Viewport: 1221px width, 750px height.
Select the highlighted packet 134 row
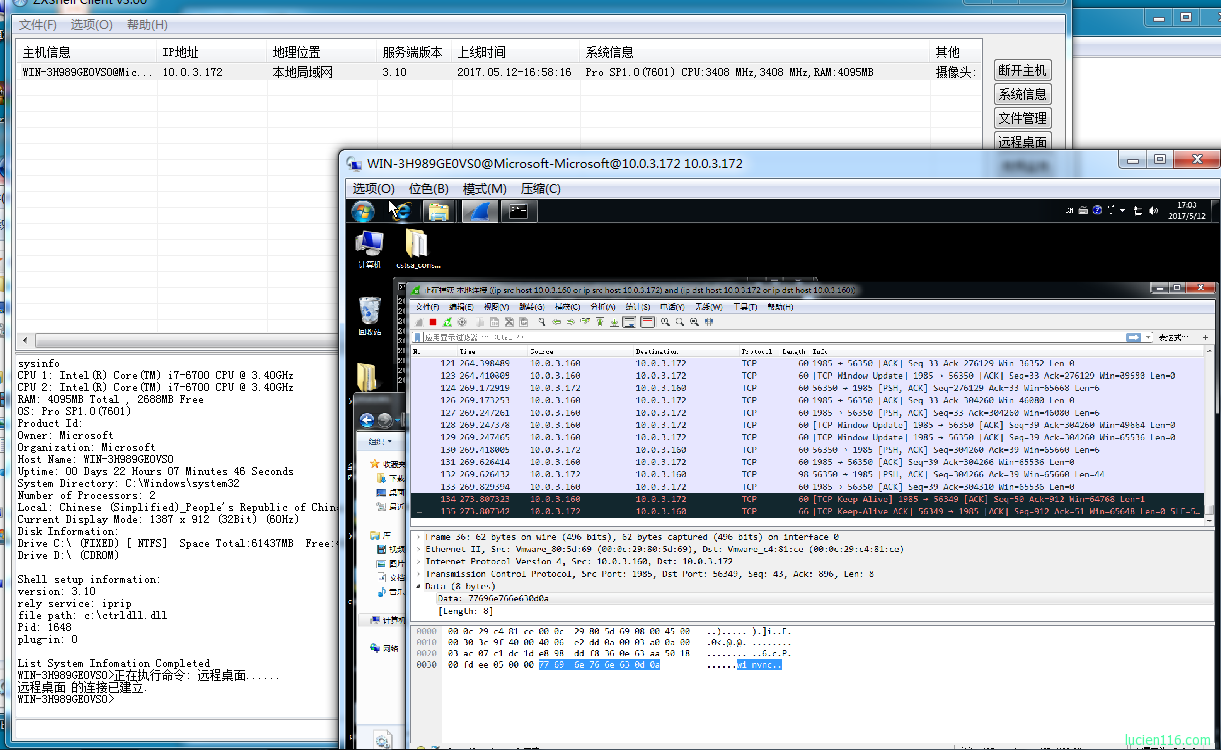[x=809, y=498]
